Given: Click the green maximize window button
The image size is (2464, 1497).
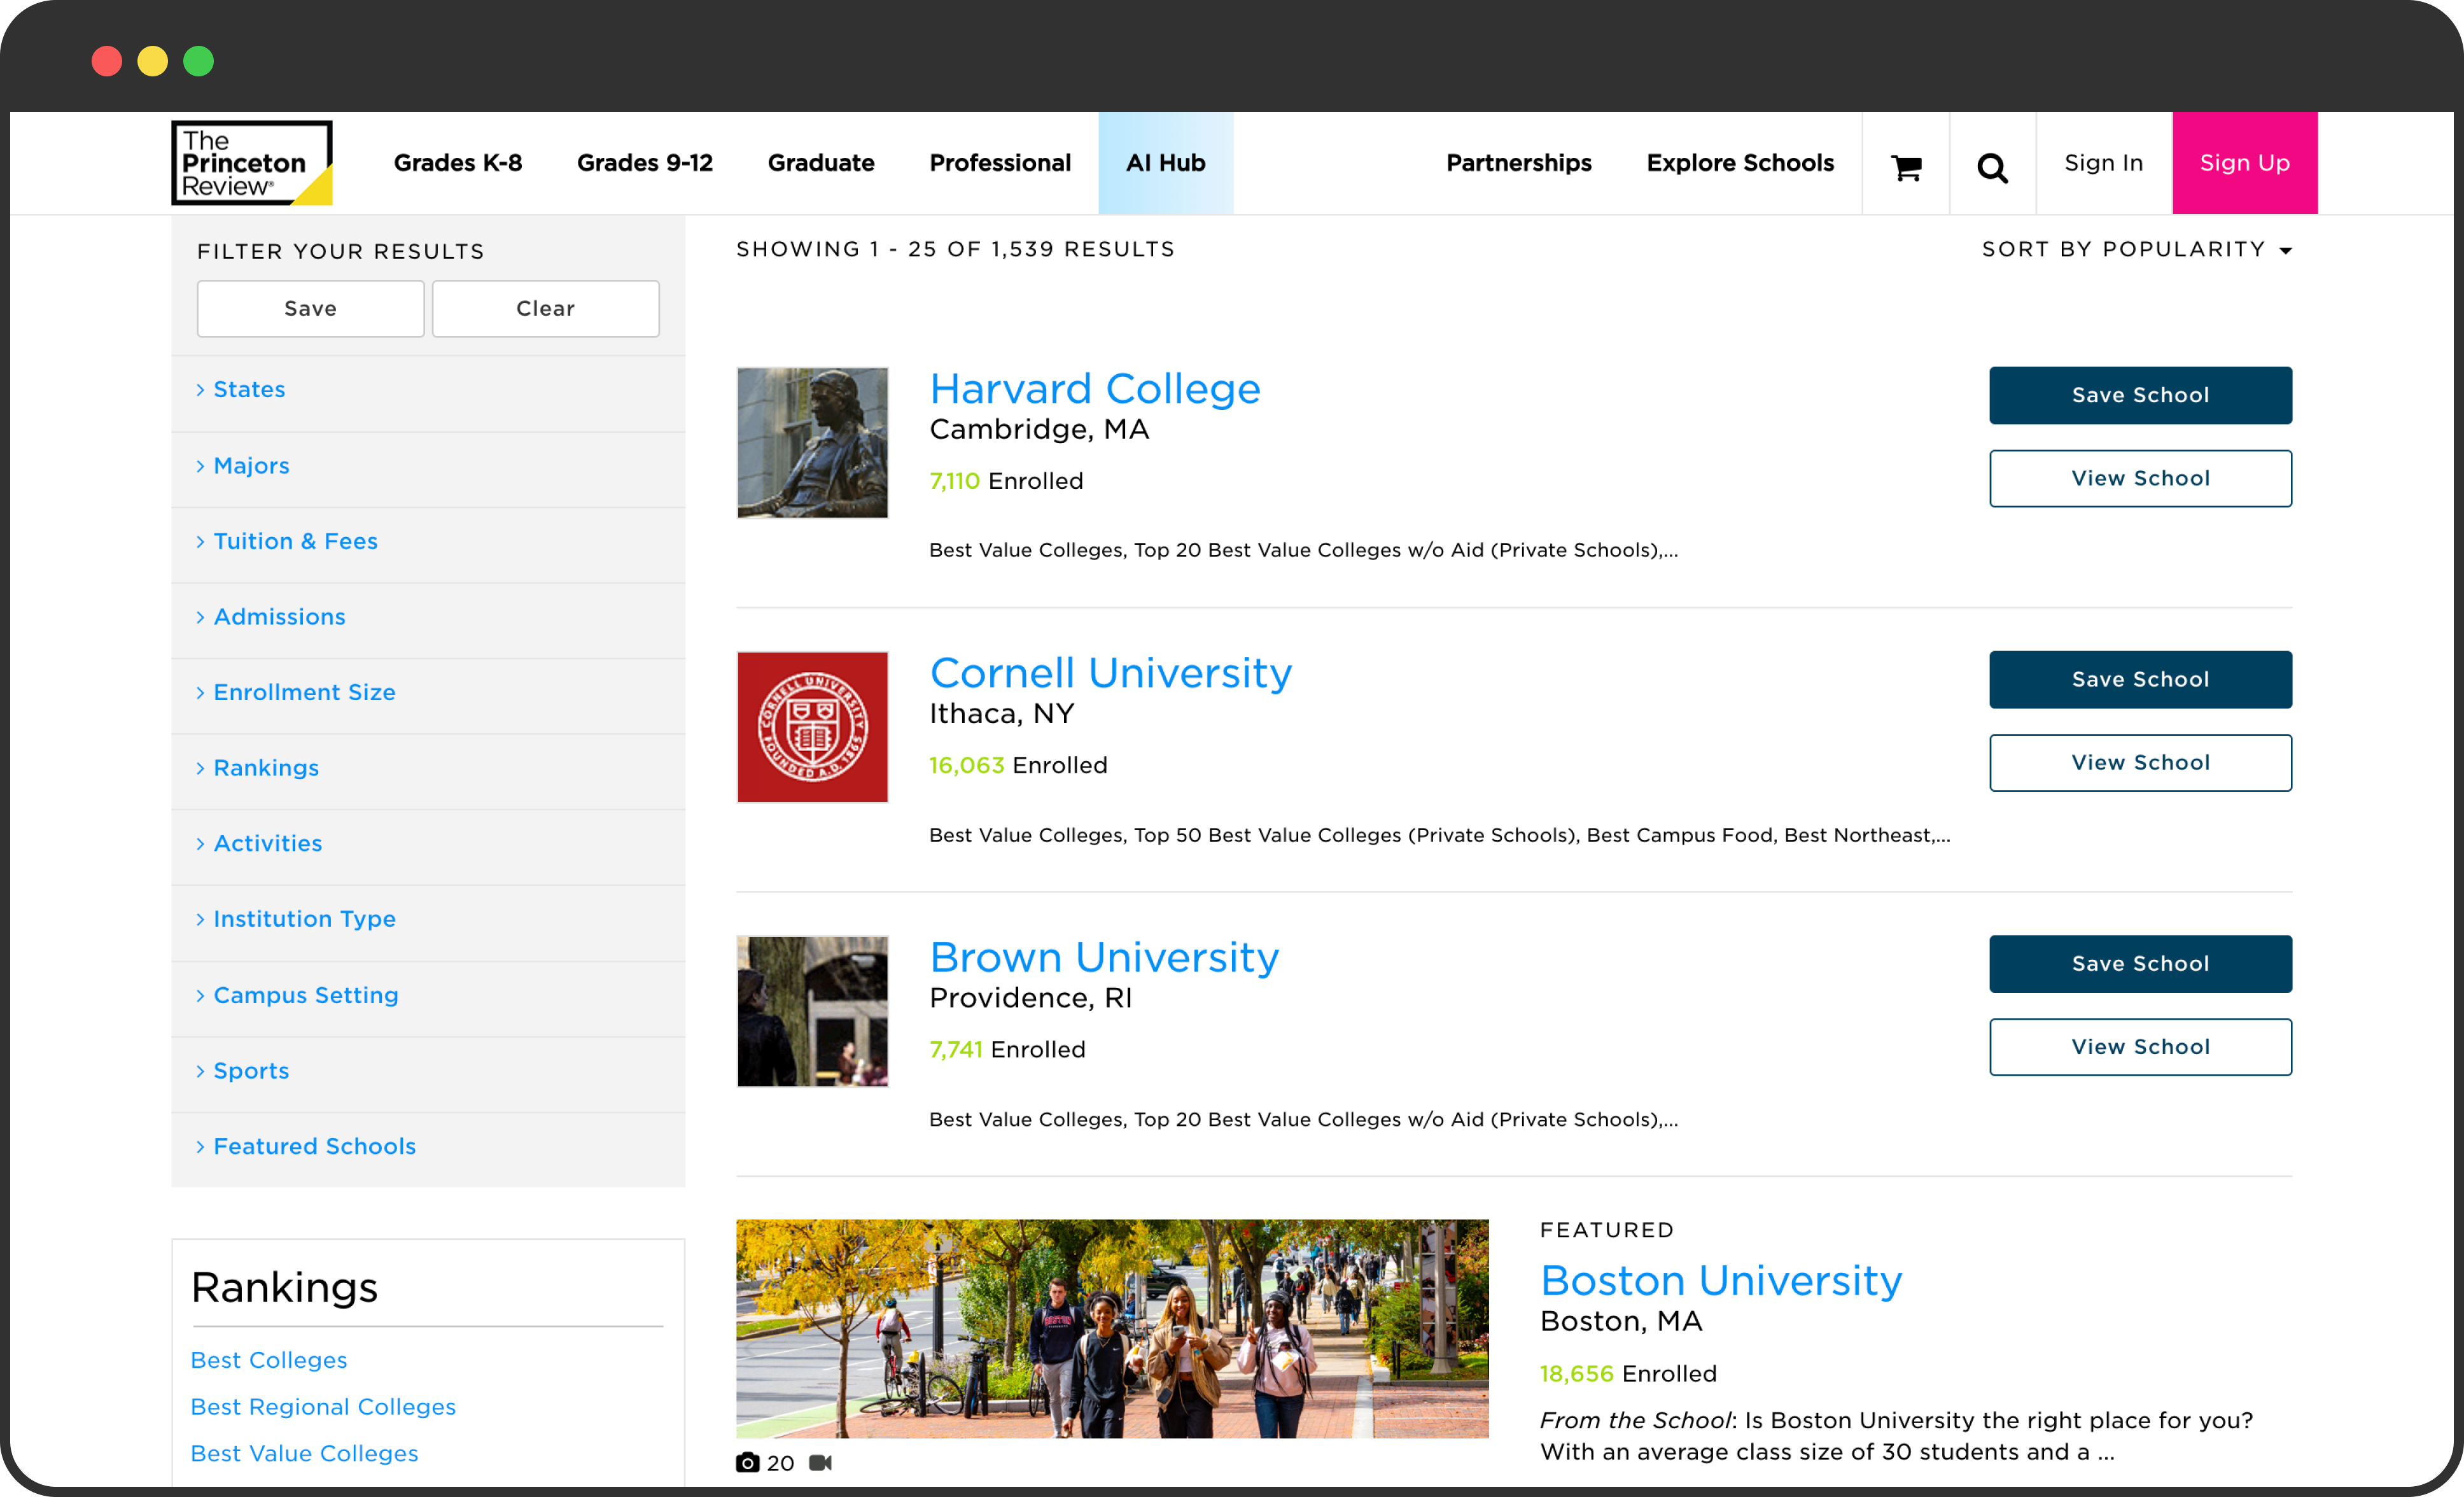Looking at the screenshot, I should pyautogui.click(x=199, y=61).
